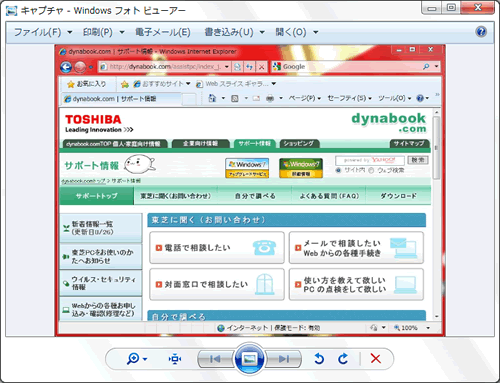Click the stop loading X icon in IE
500x383 pixels.
point(262,67)
